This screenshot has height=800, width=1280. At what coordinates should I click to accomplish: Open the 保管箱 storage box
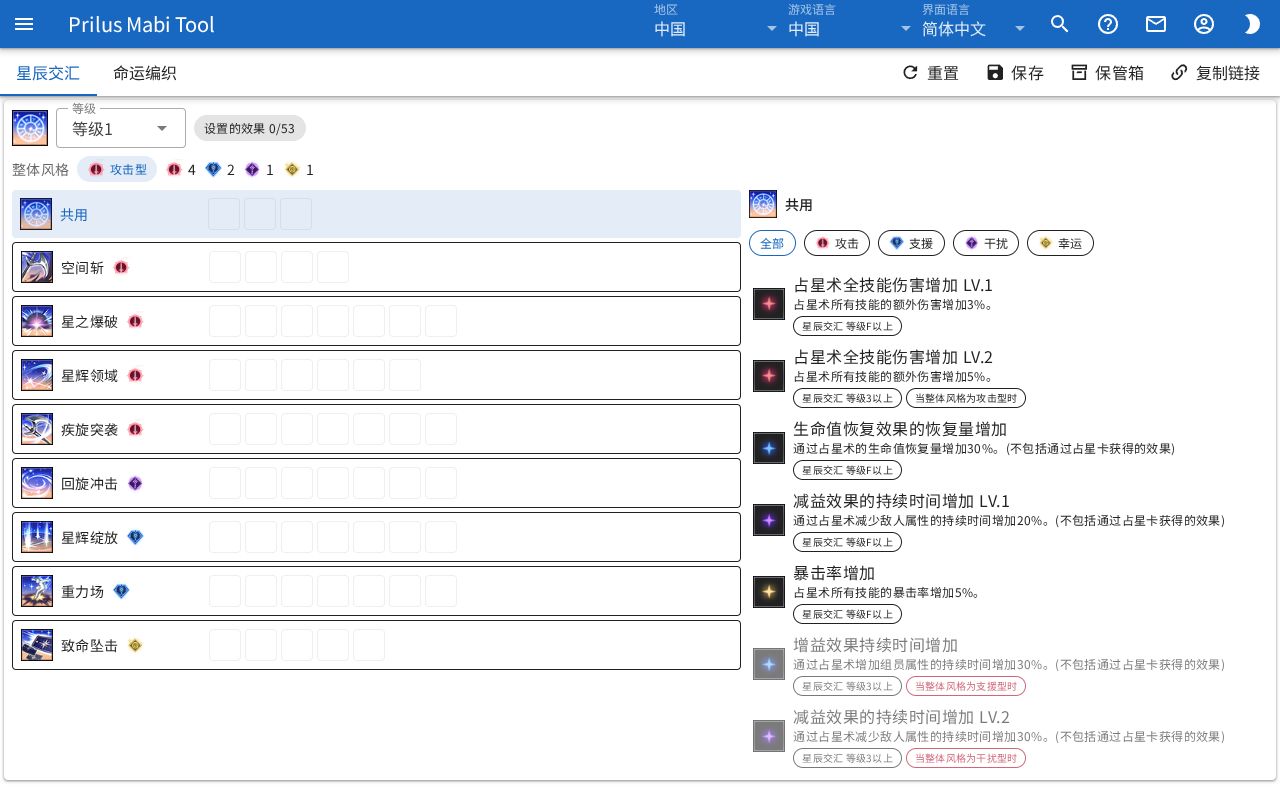point(1107,73)
